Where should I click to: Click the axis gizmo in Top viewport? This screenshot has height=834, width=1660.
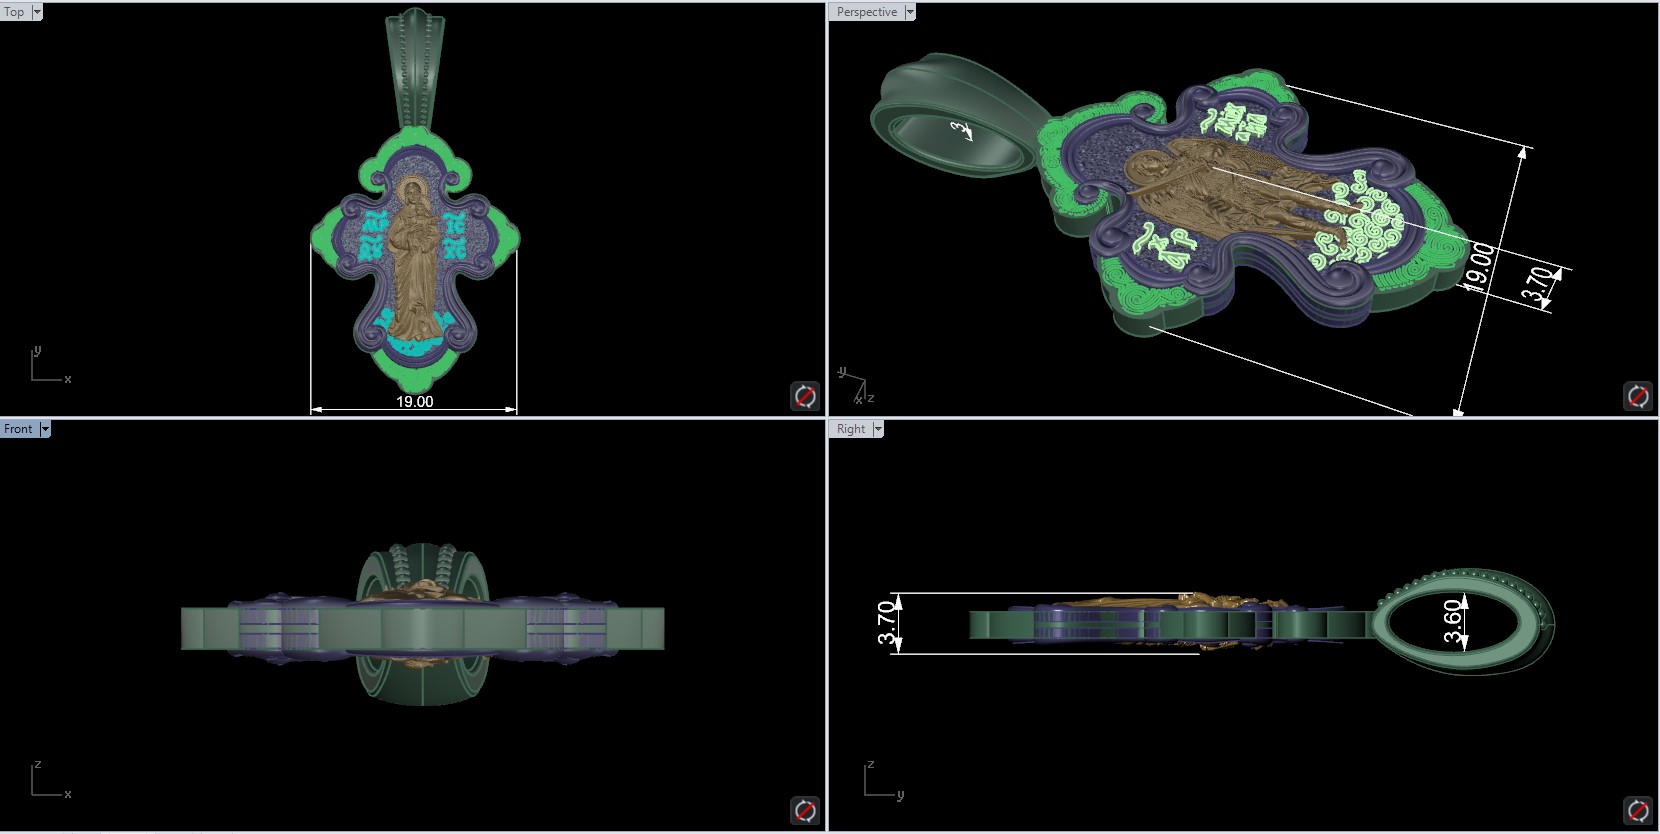point(50,366)
